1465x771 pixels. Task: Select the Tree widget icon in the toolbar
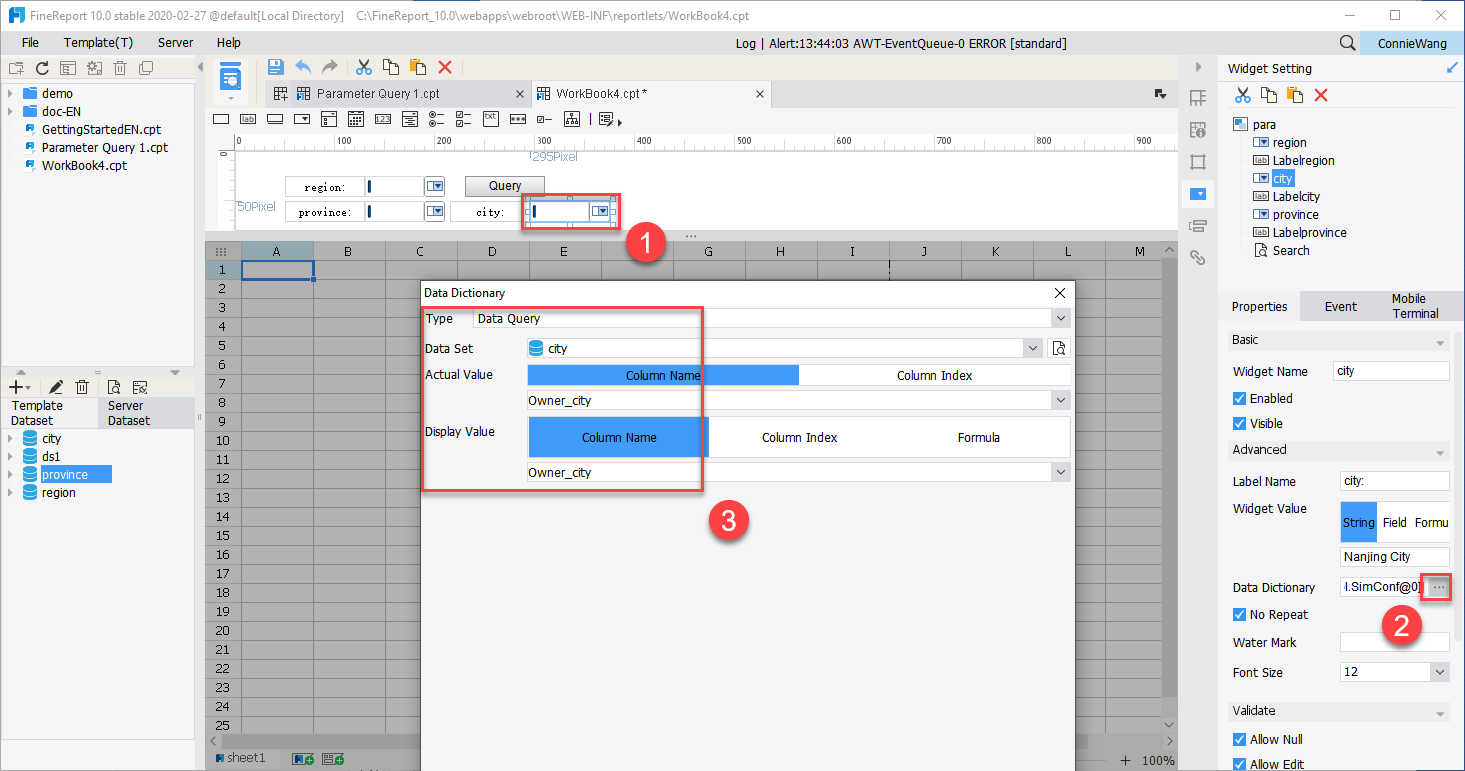coord(571,118)
